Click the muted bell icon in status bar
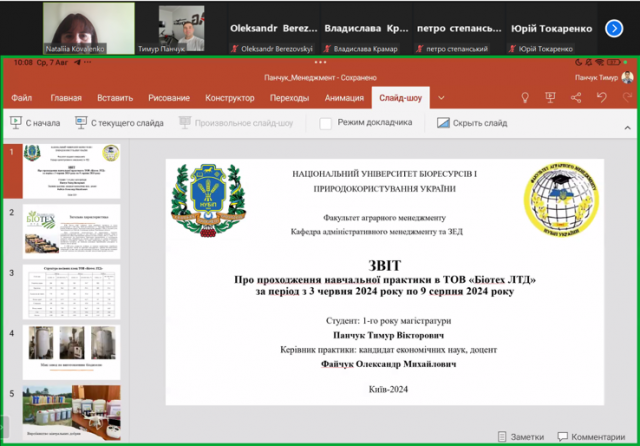The width and height of the screenshot is (640, 446). click(x=589, y=62)
